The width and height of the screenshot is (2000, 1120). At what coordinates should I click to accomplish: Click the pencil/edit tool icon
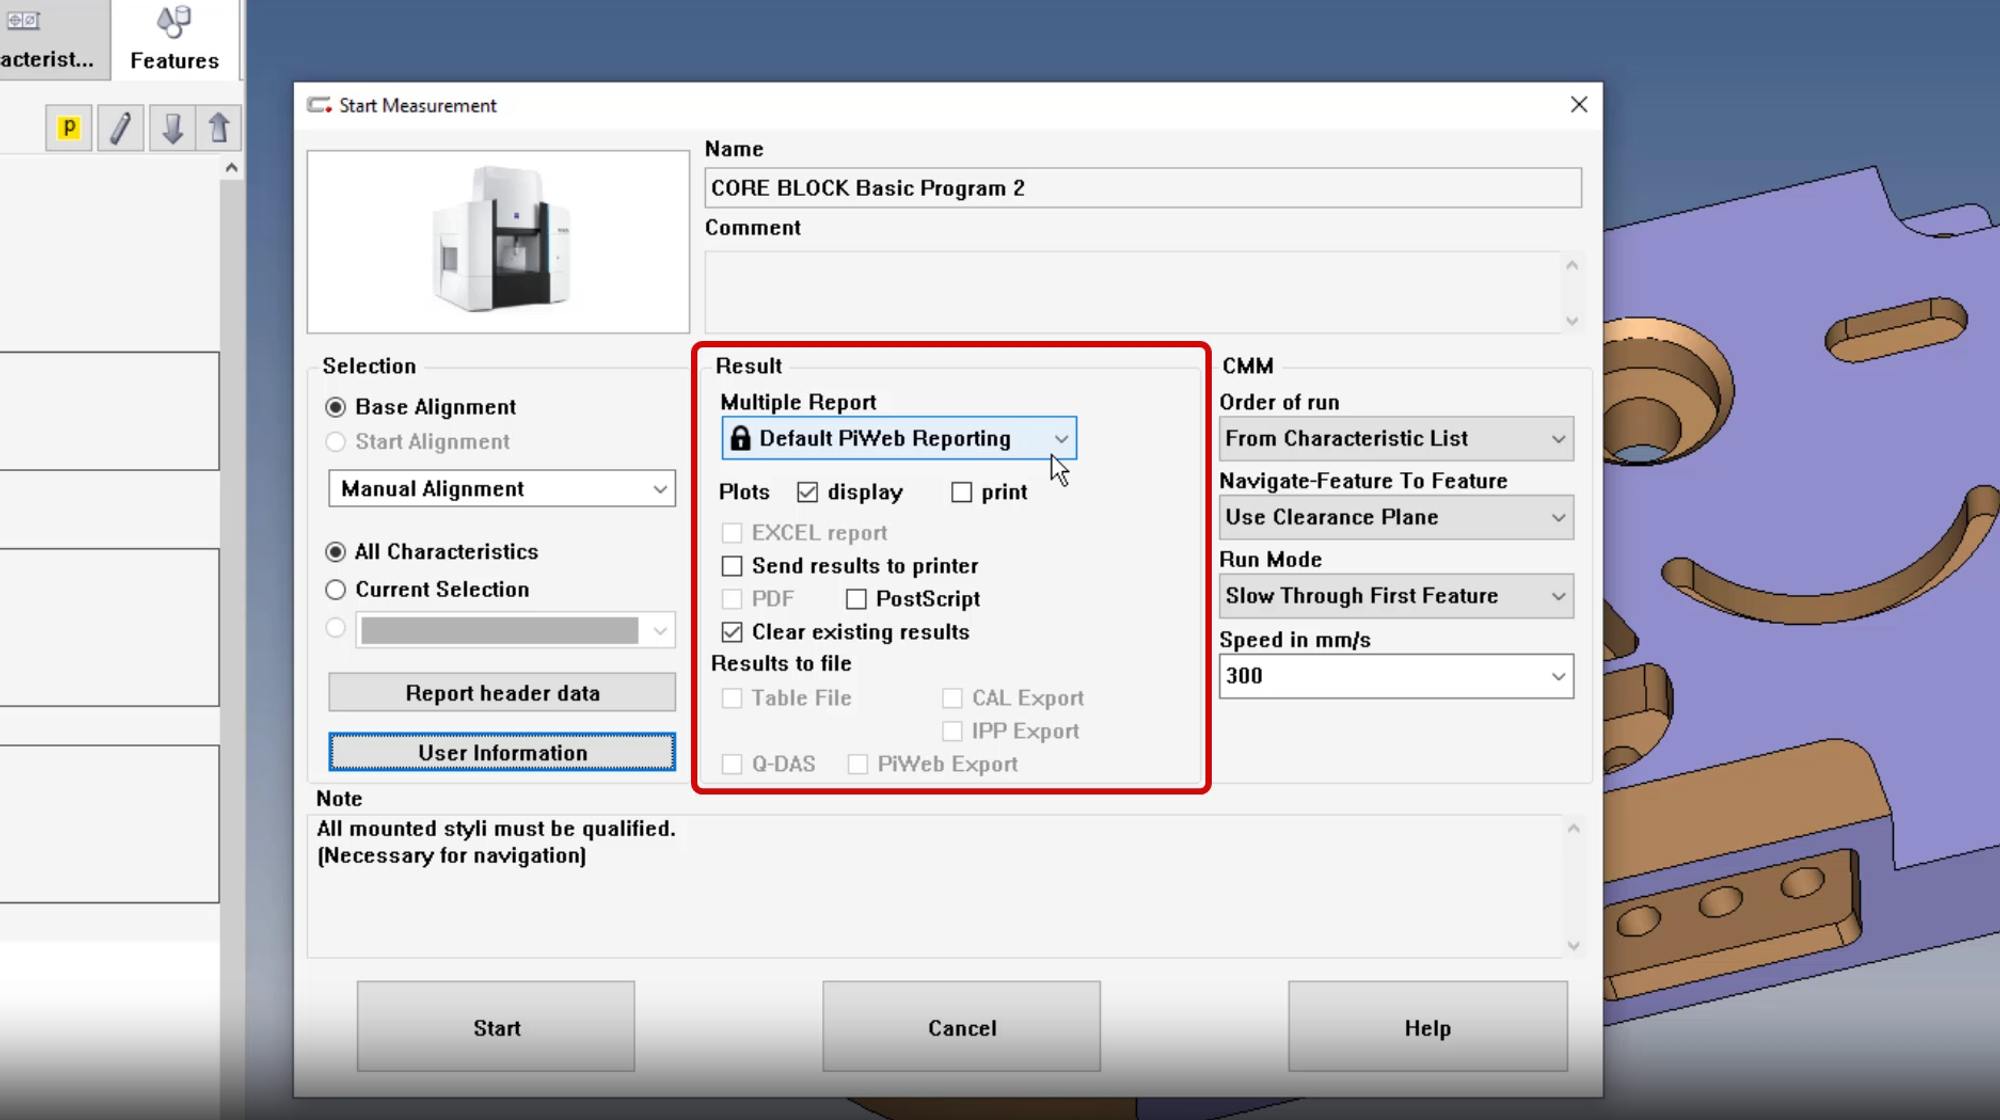[121, 128]
